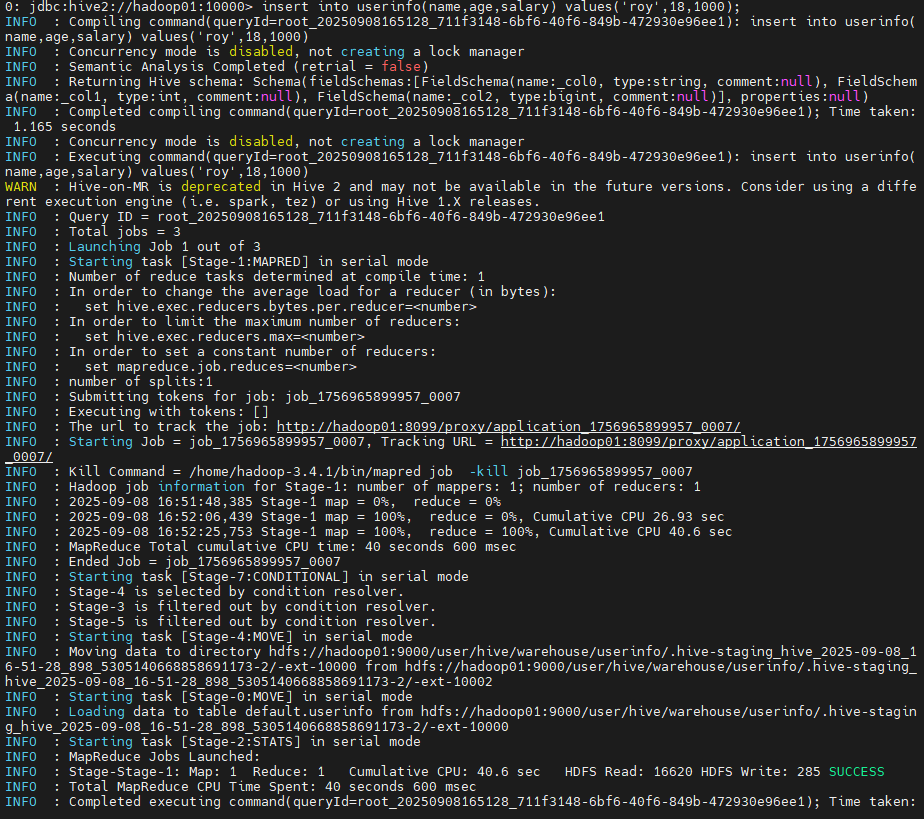Select 'Starting task [Stage-7:CONDITIONAL]' line
The width and height of the screenshot is (924, 819).
click(269, 577)
